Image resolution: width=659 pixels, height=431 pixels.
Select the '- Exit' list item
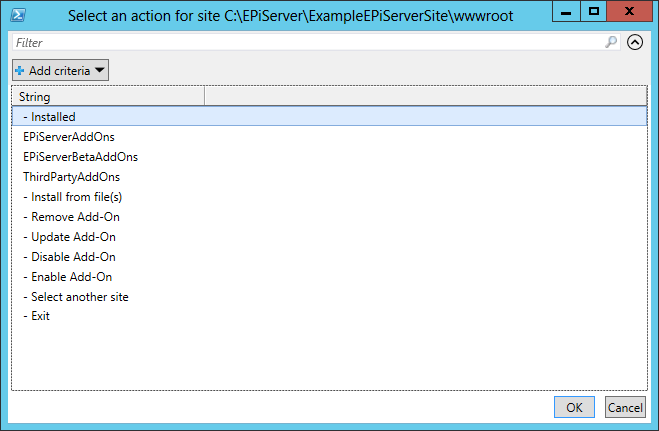(x=37, y=316)
